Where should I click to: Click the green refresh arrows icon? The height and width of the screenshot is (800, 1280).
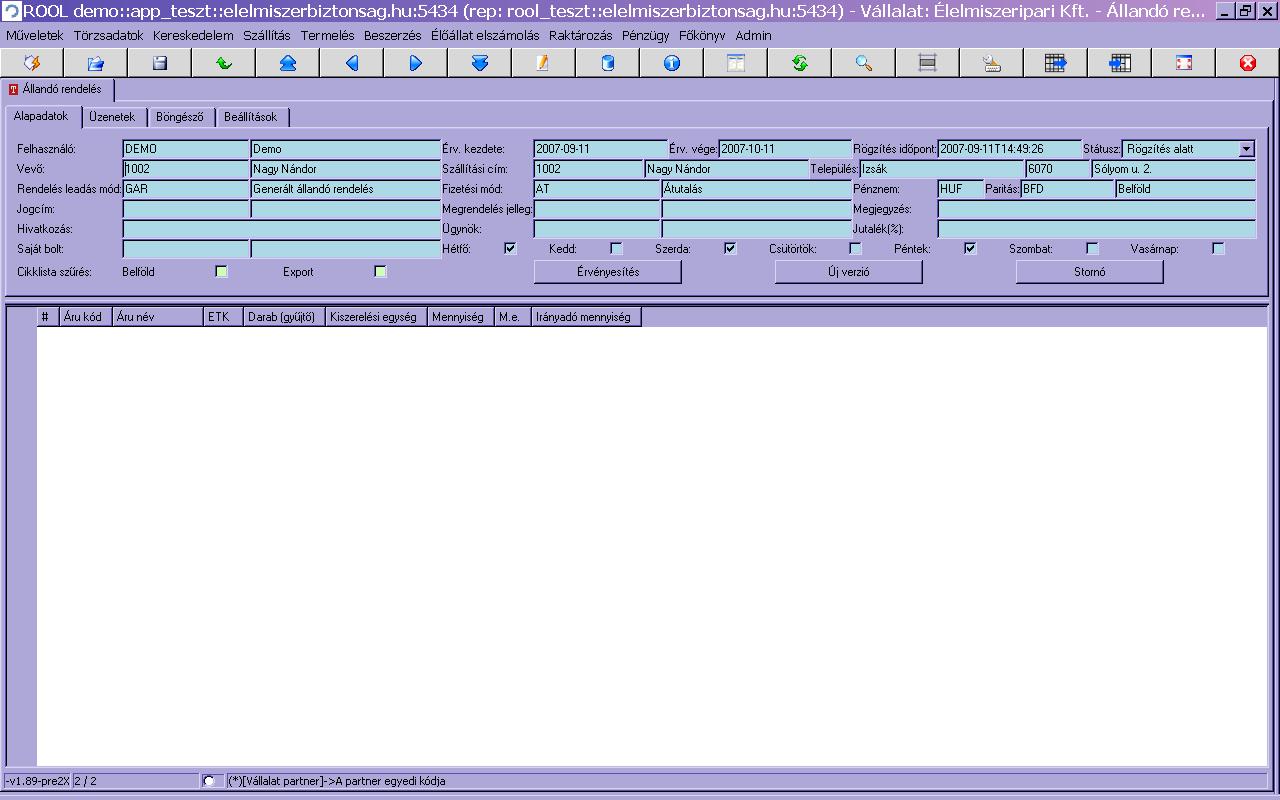(x=800, y=63)
